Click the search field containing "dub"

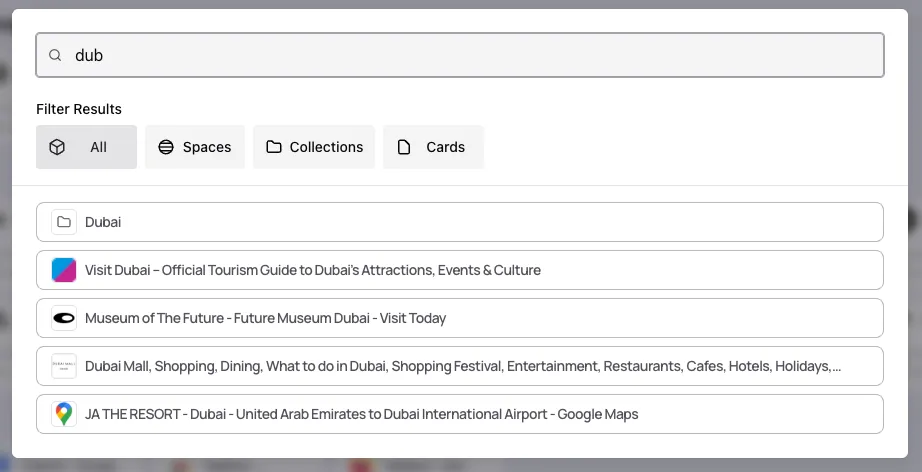point(460,55)
